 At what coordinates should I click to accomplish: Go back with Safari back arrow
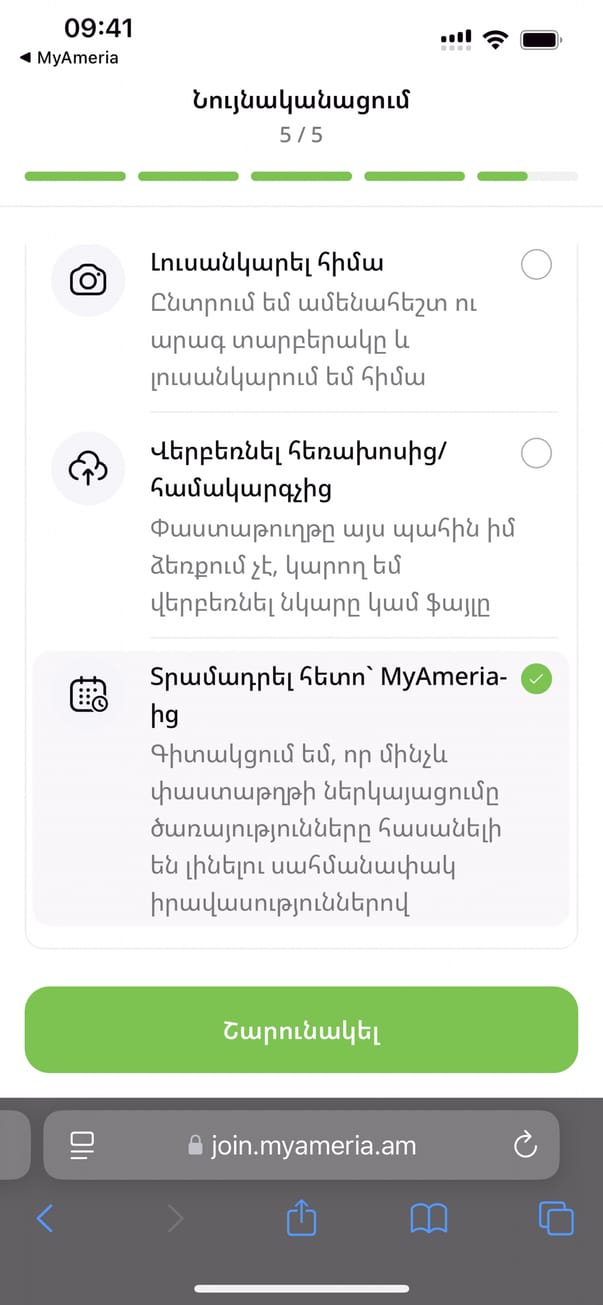click(45, 1218)
